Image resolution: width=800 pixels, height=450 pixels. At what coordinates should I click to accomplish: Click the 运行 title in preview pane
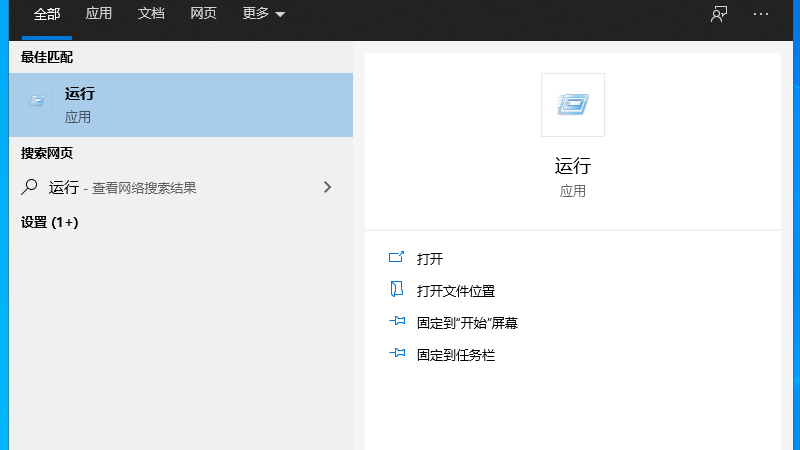(x=572, y=166)
